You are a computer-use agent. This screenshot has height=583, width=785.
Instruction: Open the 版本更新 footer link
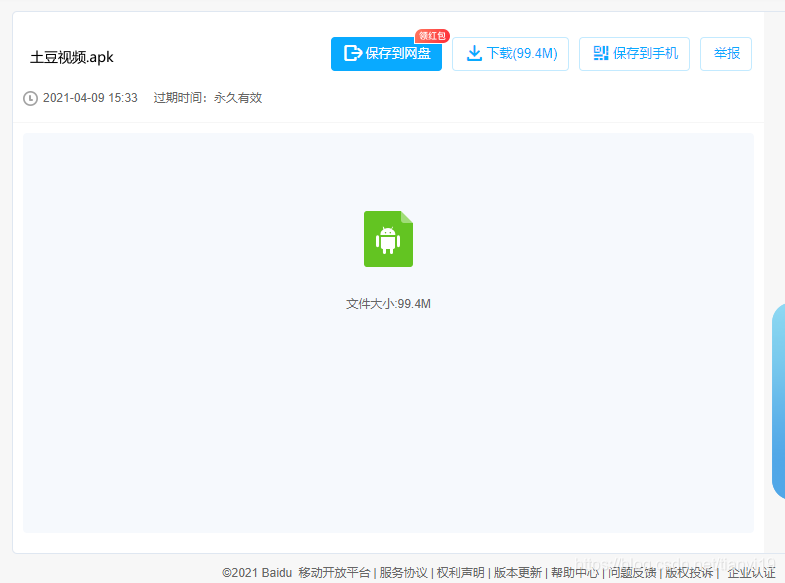(x=518, y=572)
